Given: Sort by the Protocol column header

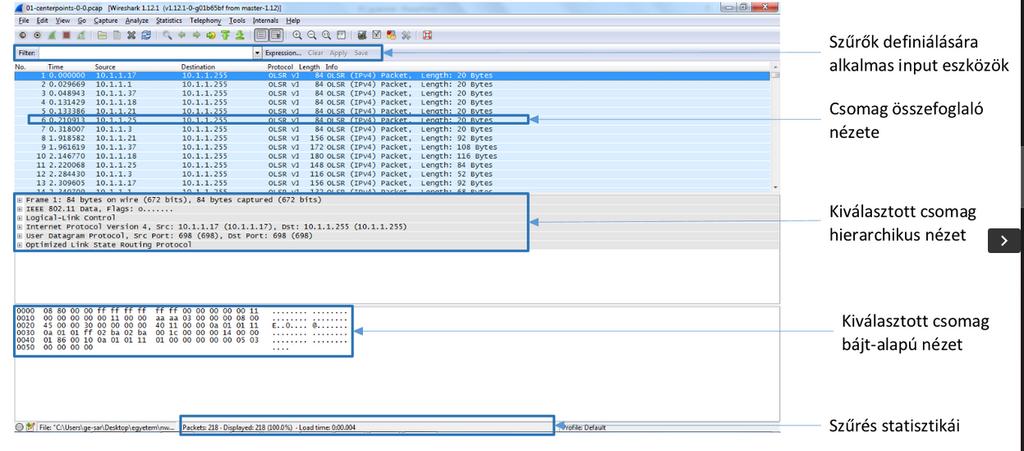Looking at the screenshot, I should [x=281, y=67].
